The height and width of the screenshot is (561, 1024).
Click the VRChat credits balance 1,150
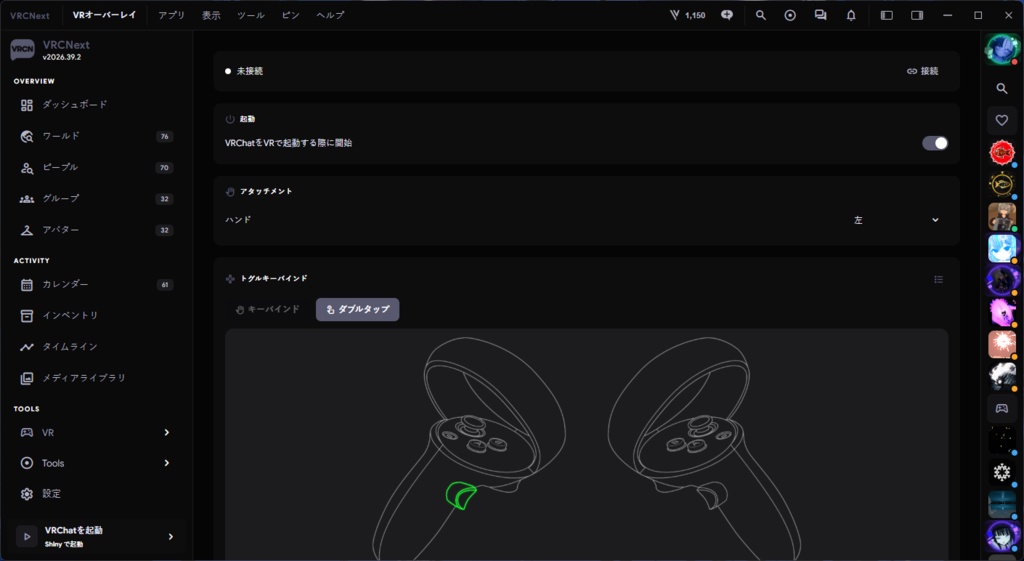pos(688,15)
